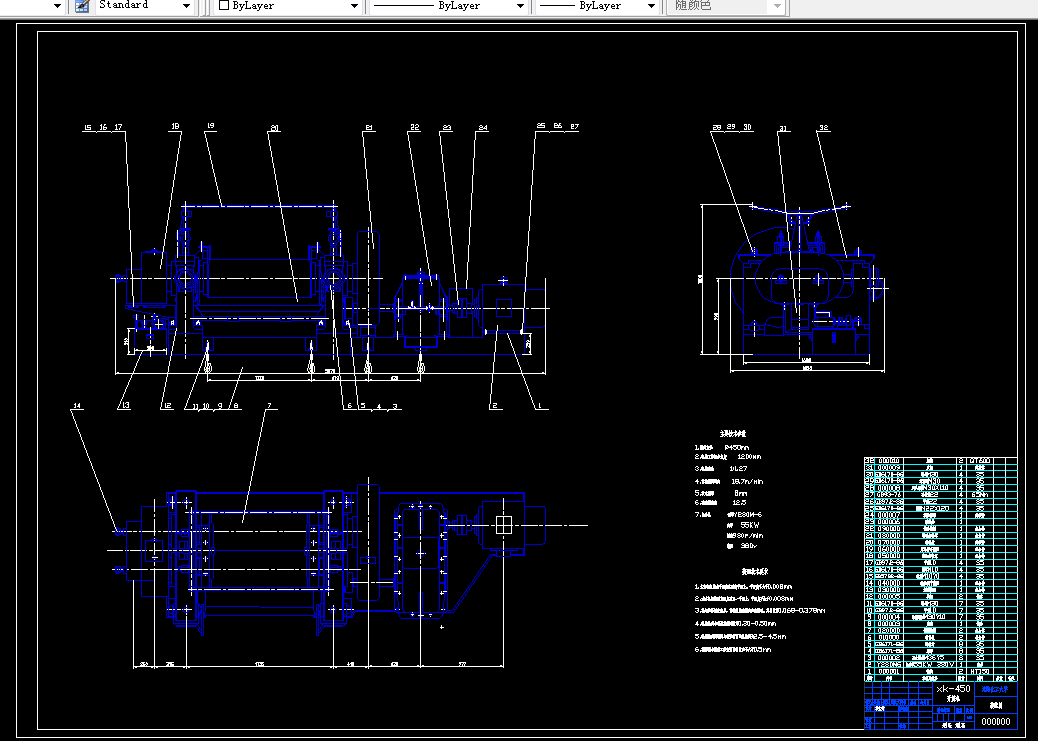The image size is (1038, 741).
Task: Select the 380v voltage text
Action: click(748, 546)
